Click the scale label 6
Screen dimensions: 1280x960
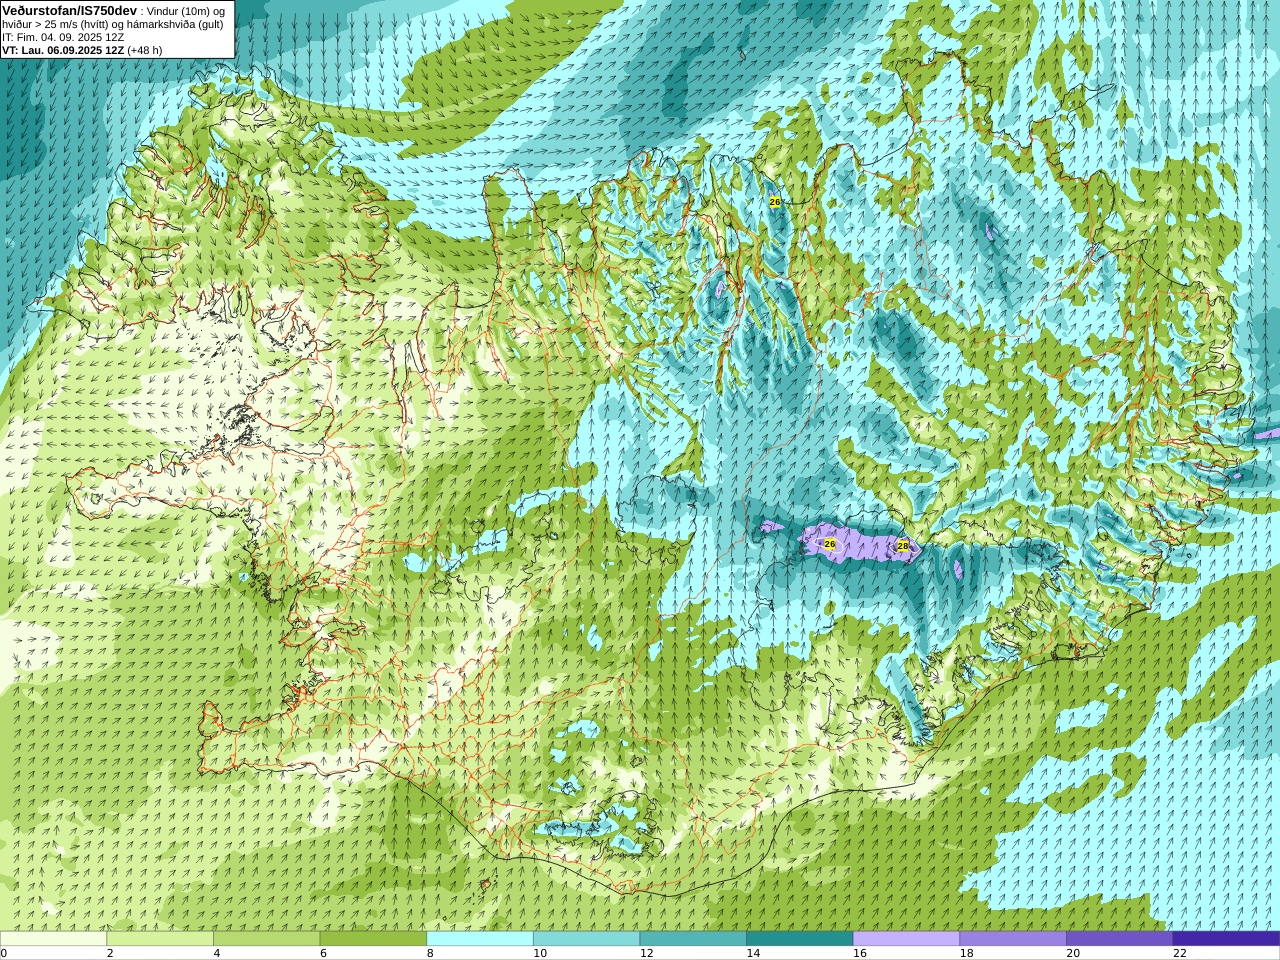click(x=323, y=953)
